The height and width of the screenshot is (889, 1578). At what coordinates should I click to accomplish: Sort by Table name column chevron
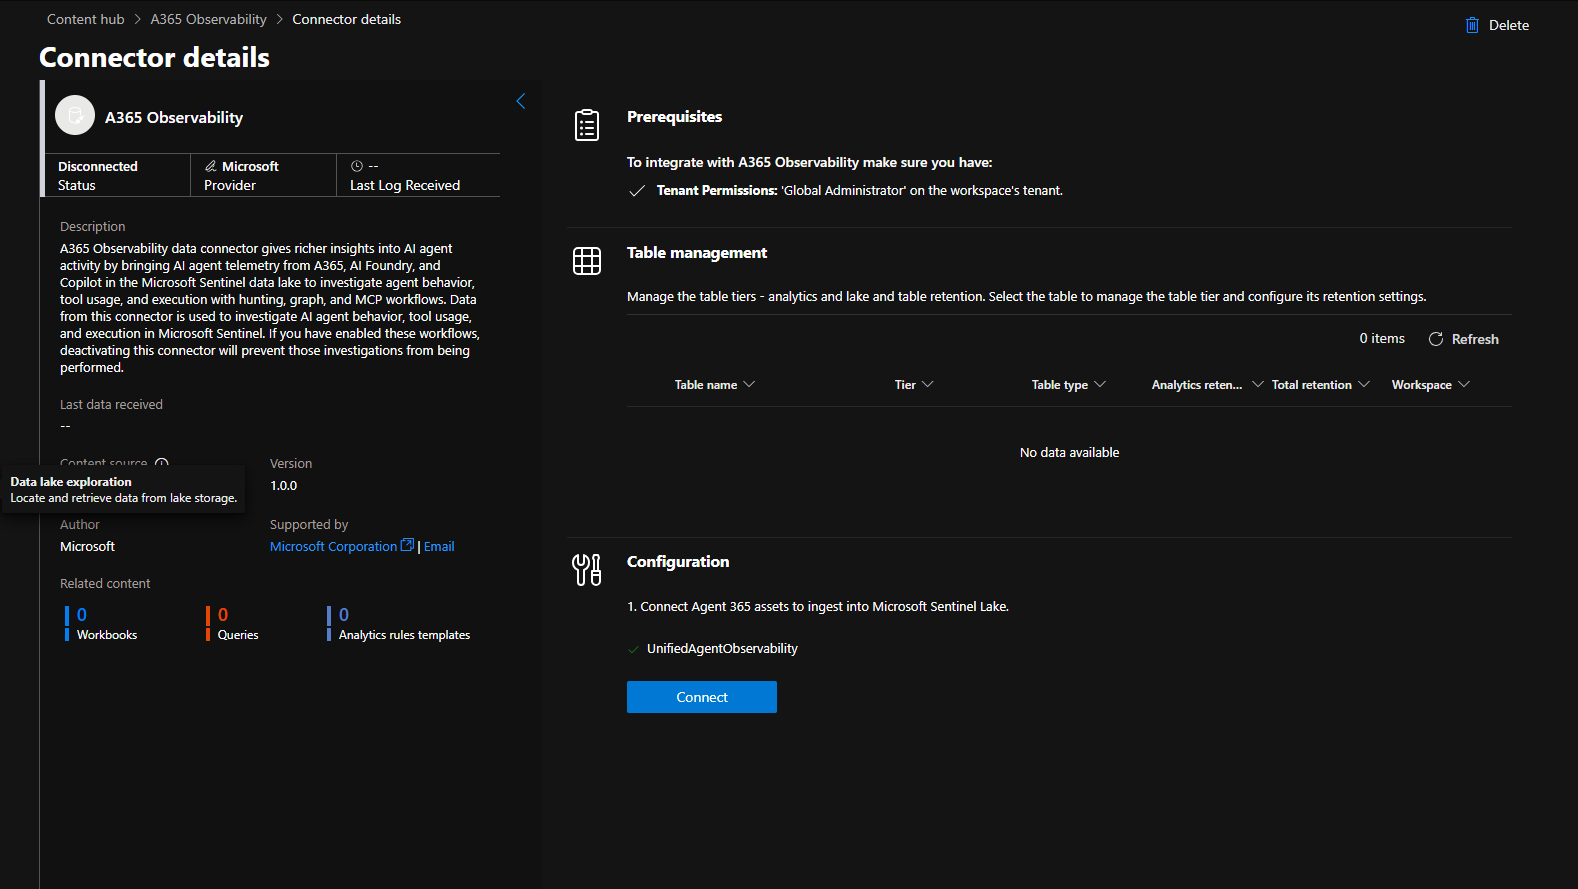(749, 384)
